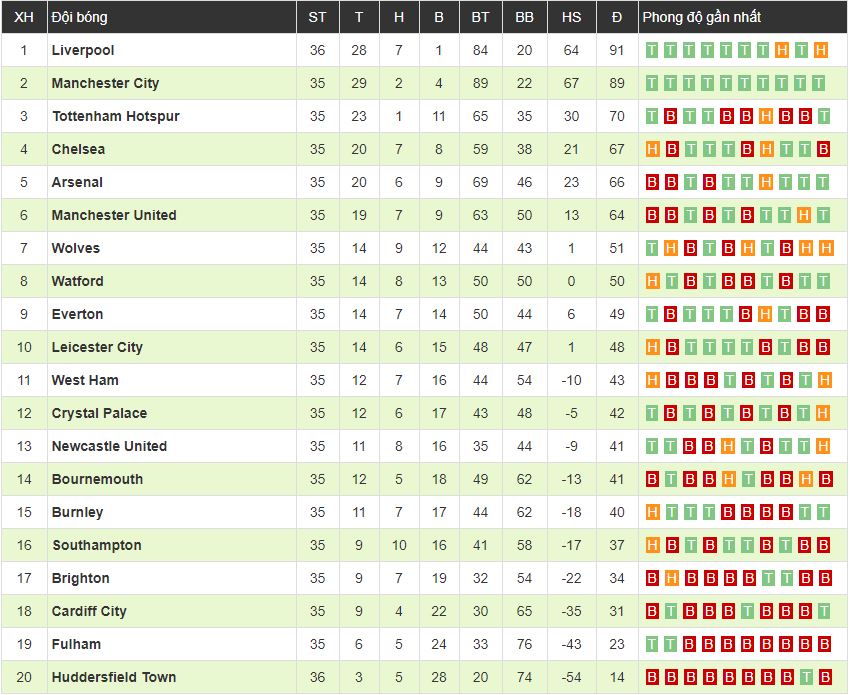Click Chelsea's first form badge
Viewport: 850px width, 695px height.
tap(653, 149)
